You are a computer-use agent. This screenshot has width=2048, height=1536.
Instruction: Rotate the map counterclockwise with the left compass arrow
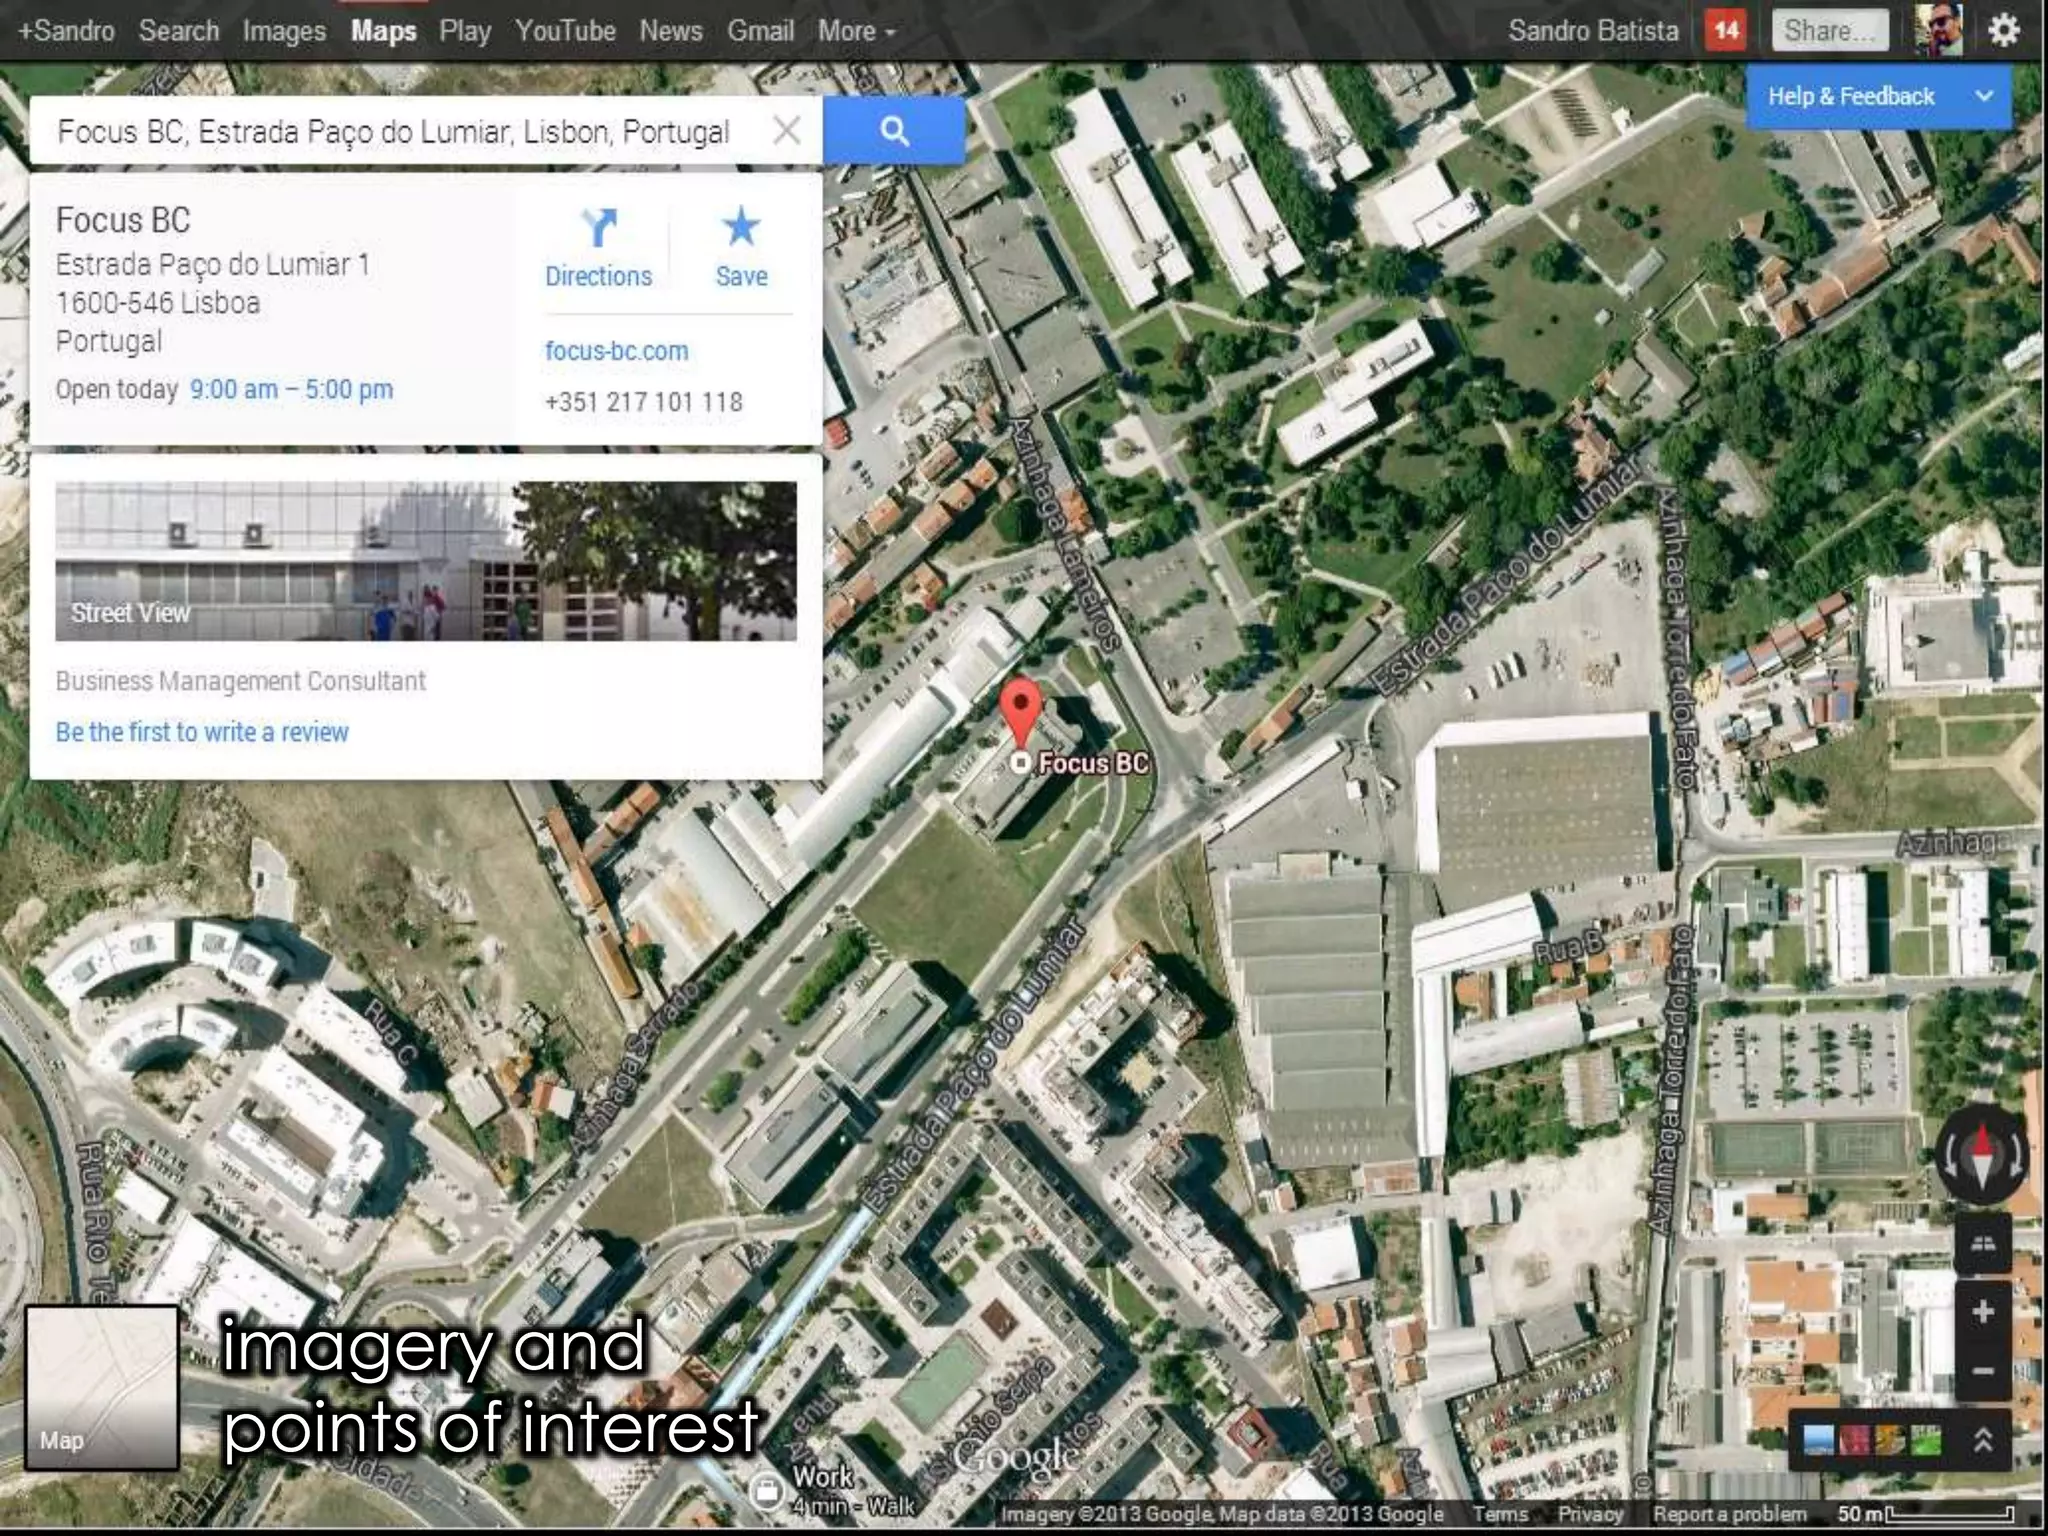coord(1950,1157)
